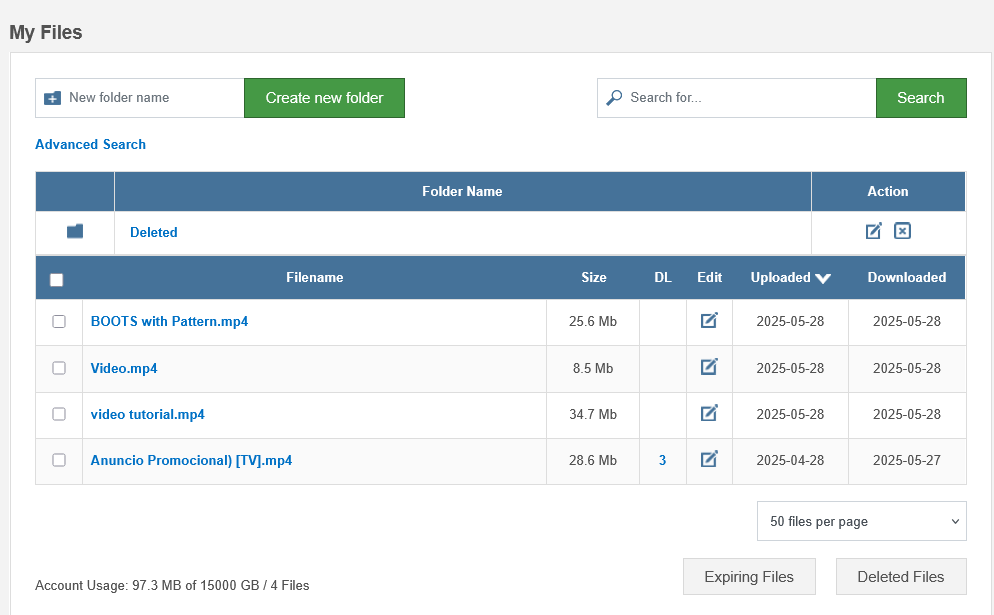
Task: Select checkbox for video tutorial.mp4
Action: point(59,414)
